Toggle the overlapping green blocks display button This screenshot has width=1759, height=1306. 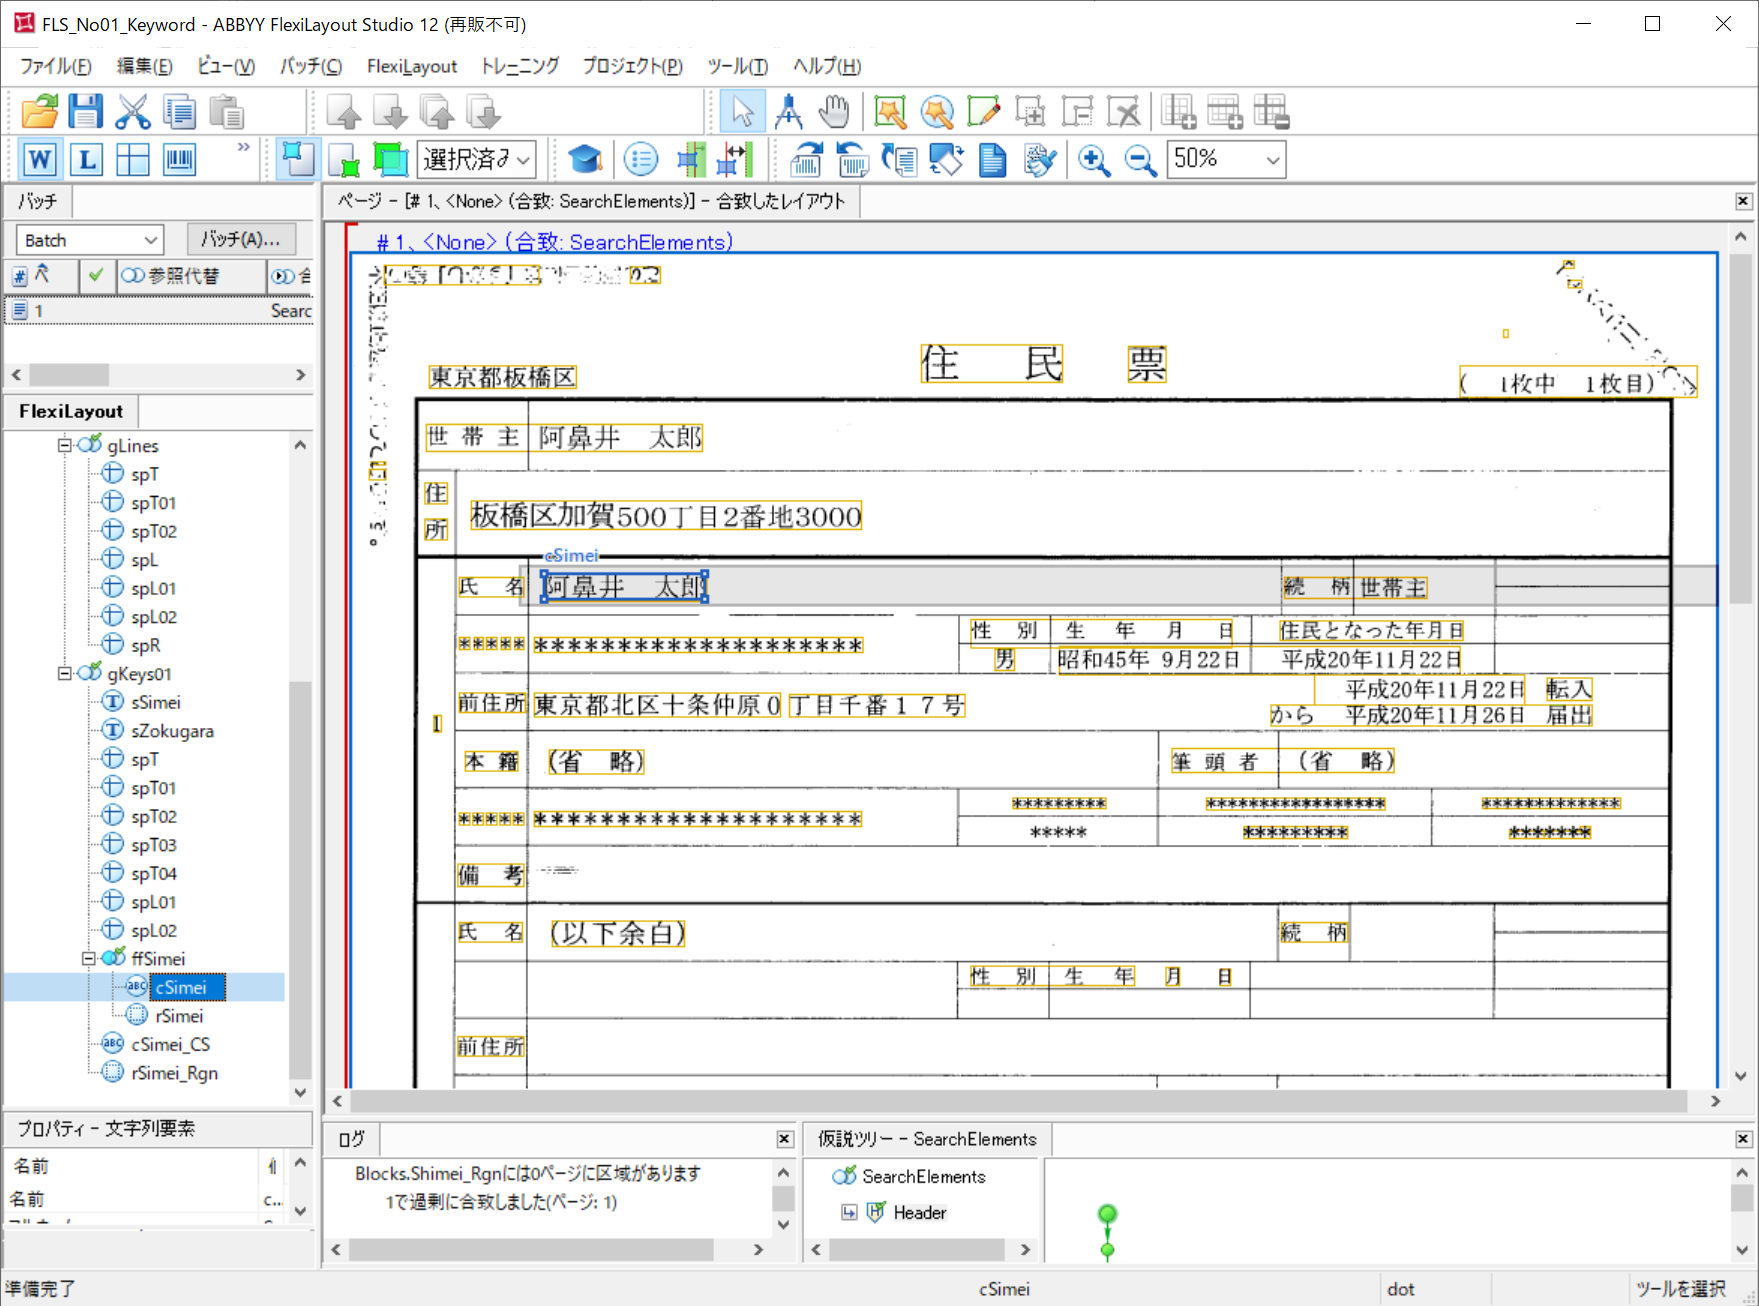point(390,159)
